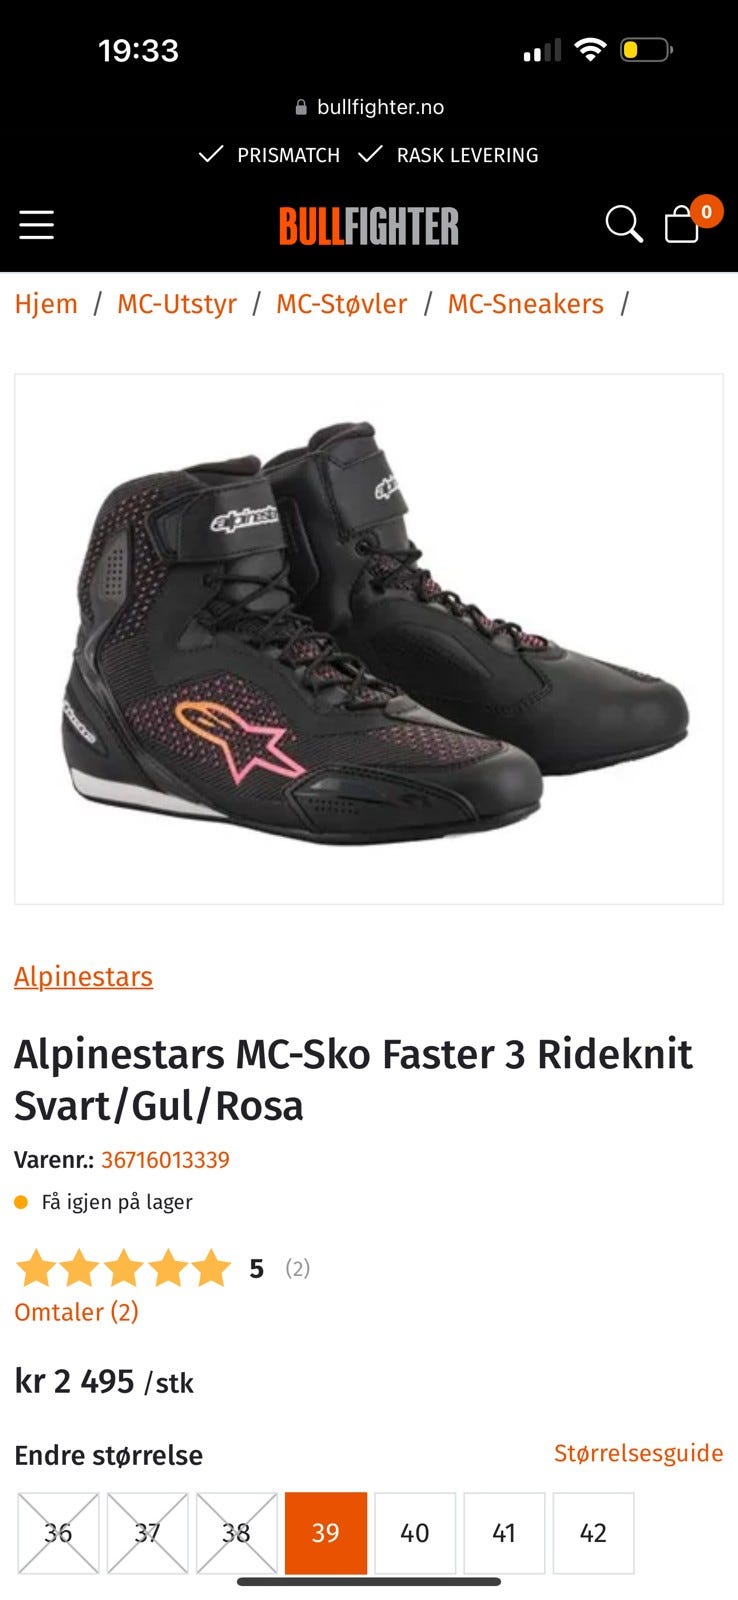Tap the star rating icons
738x1600 pixels.
tap(124, 1268)
